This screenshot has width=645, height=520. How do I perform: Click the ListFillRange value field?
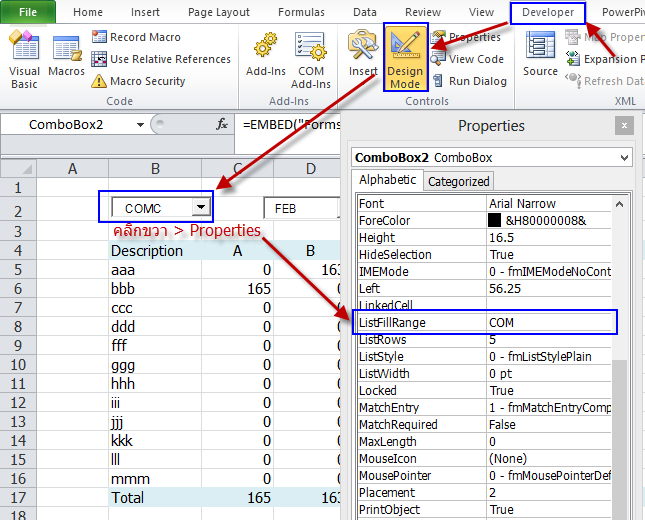[548, 322]
